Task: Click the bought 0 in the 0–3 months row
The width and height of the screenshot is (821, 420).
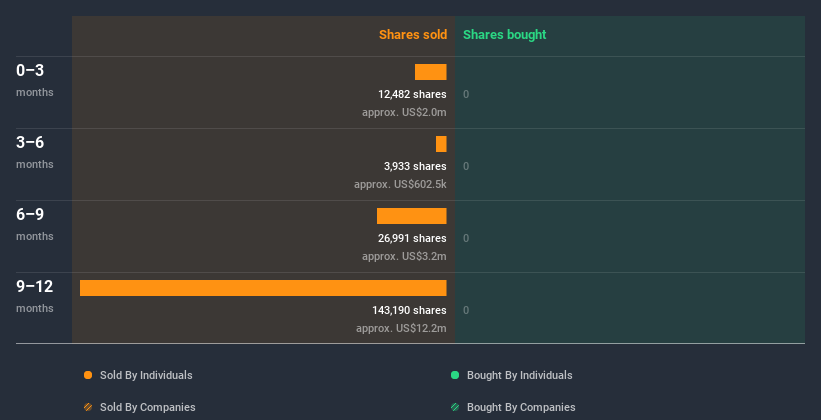Action: point(466,94)
